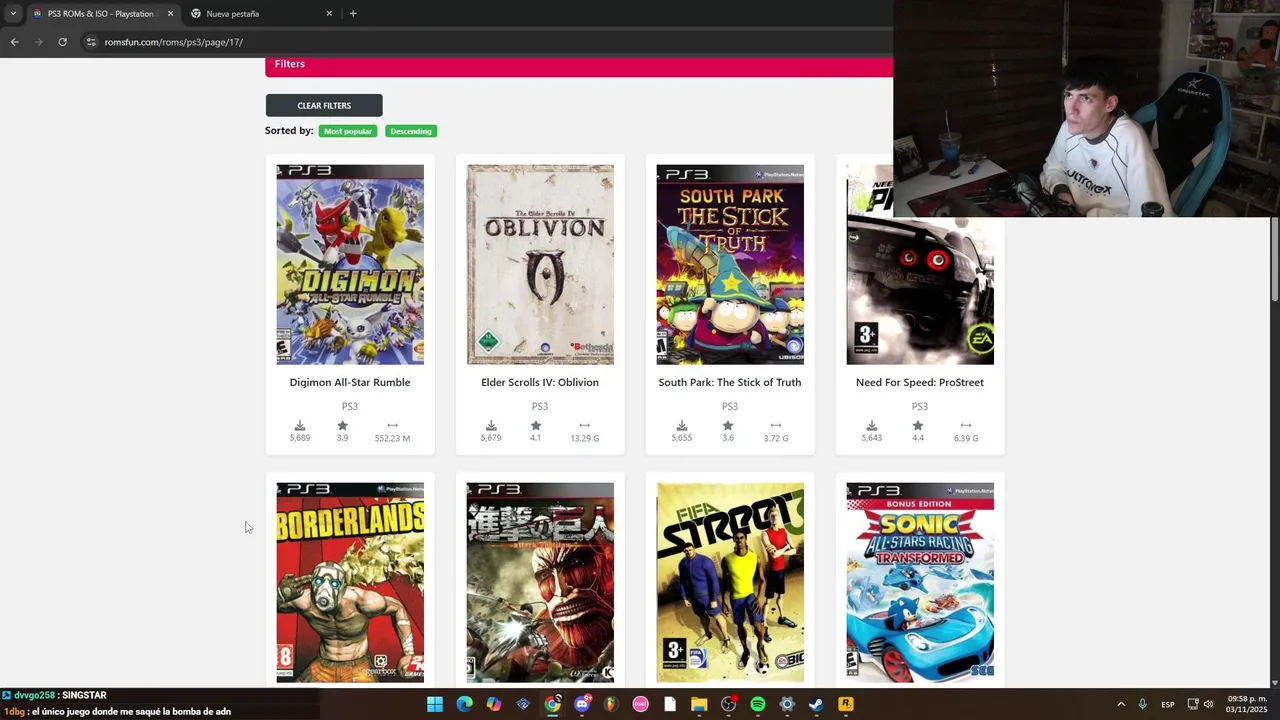Open the ESP language selector
1280x720 pixels.
click(x=1168, y=704)
